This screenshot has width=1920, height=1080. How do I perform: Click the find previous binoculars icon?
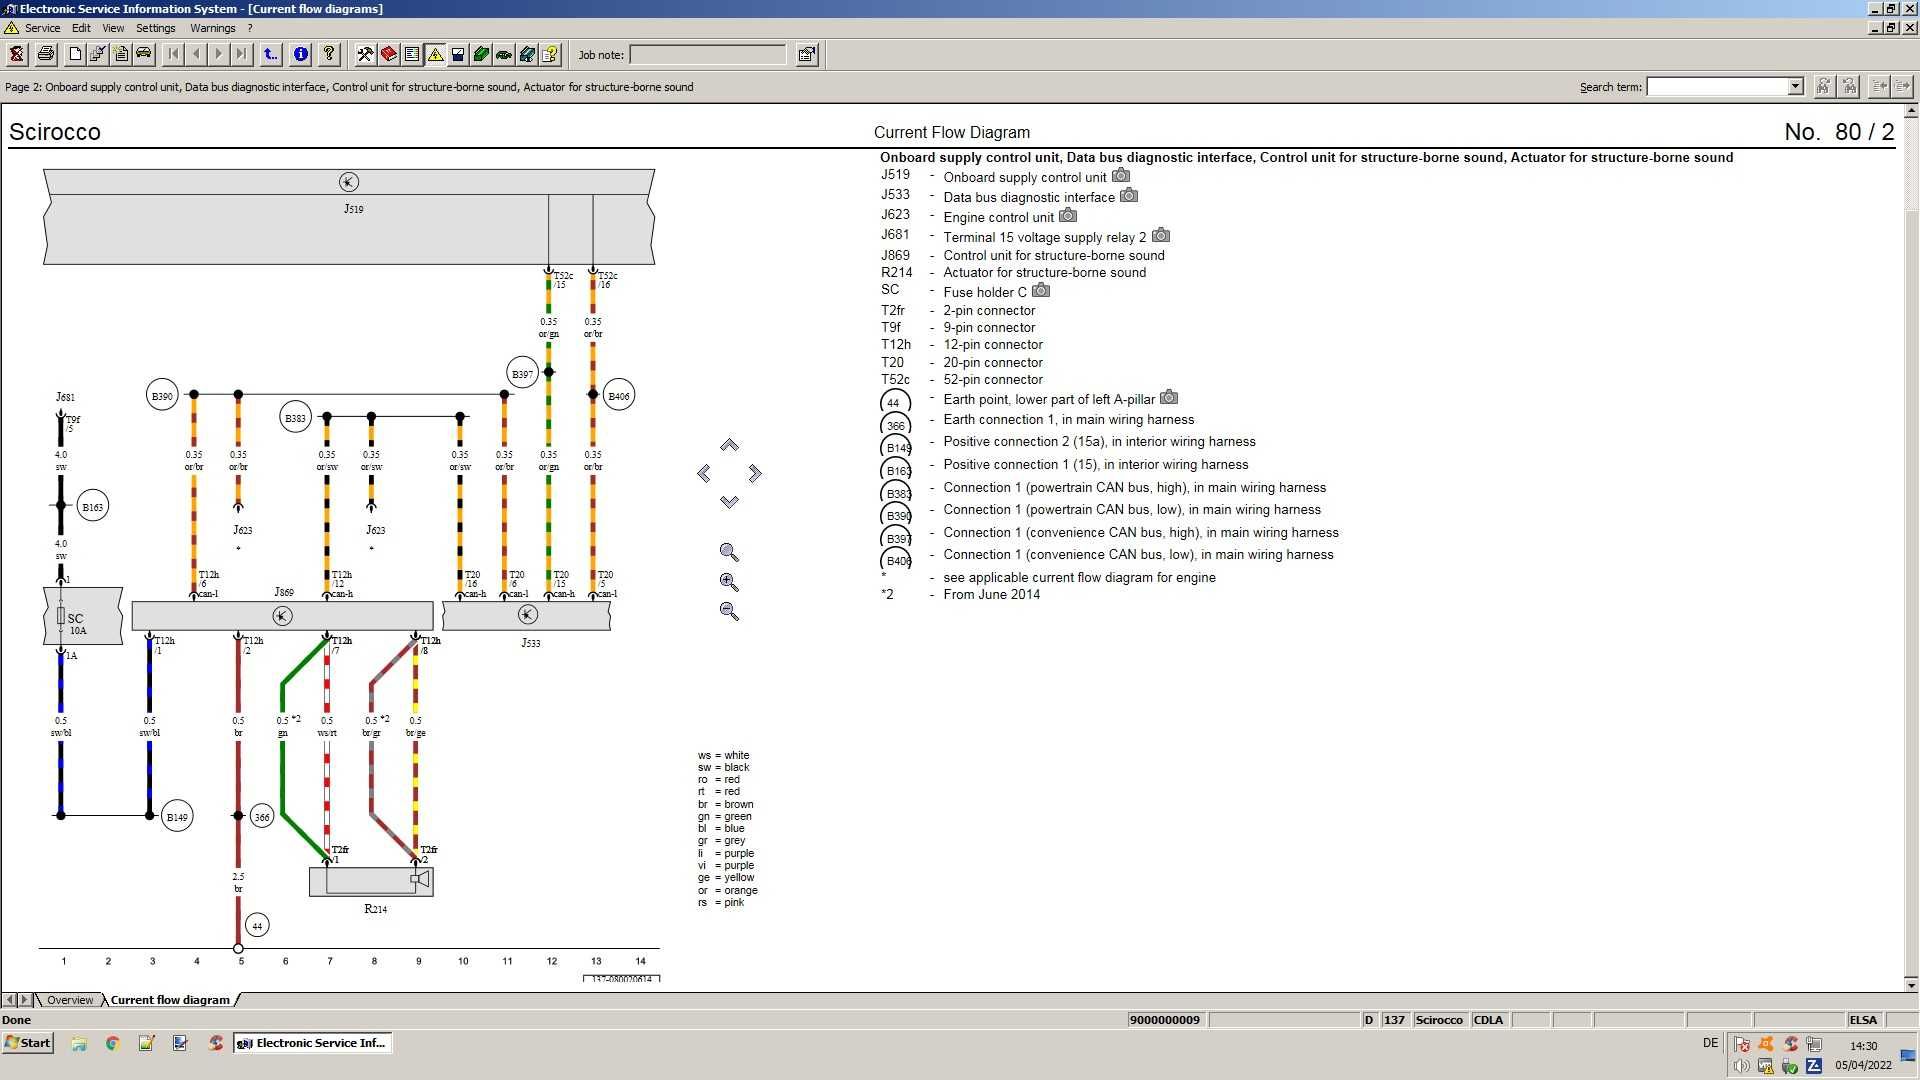coord(1849,86)
